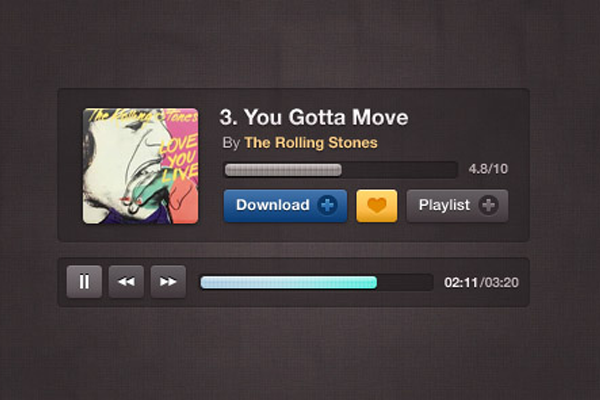600x400 pixels.
Task: Open the Love You Live album cover
Action: click(140, 166)
